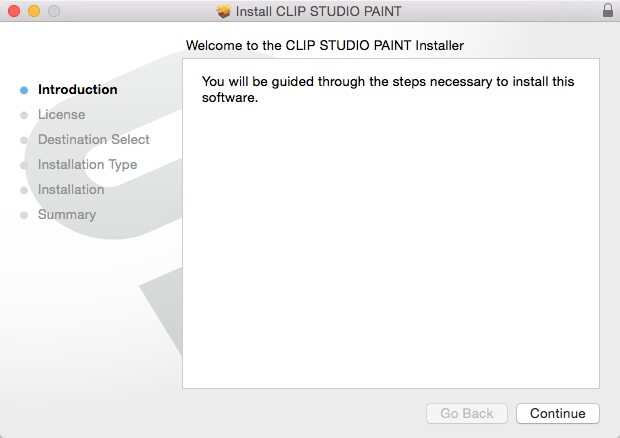Click the gray bullet beside License

[x=24, y=115]
